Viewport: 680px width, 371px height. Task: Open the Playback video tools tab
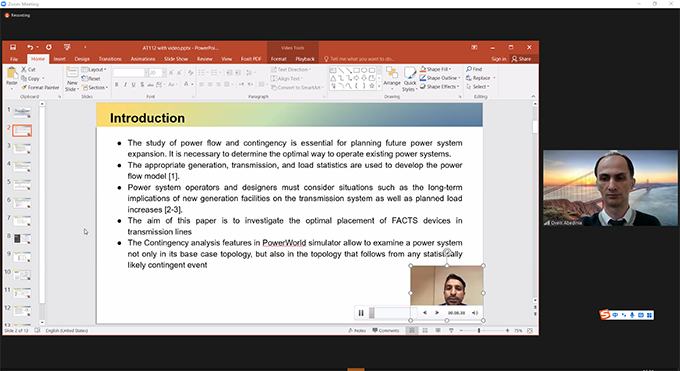[305, 59]
